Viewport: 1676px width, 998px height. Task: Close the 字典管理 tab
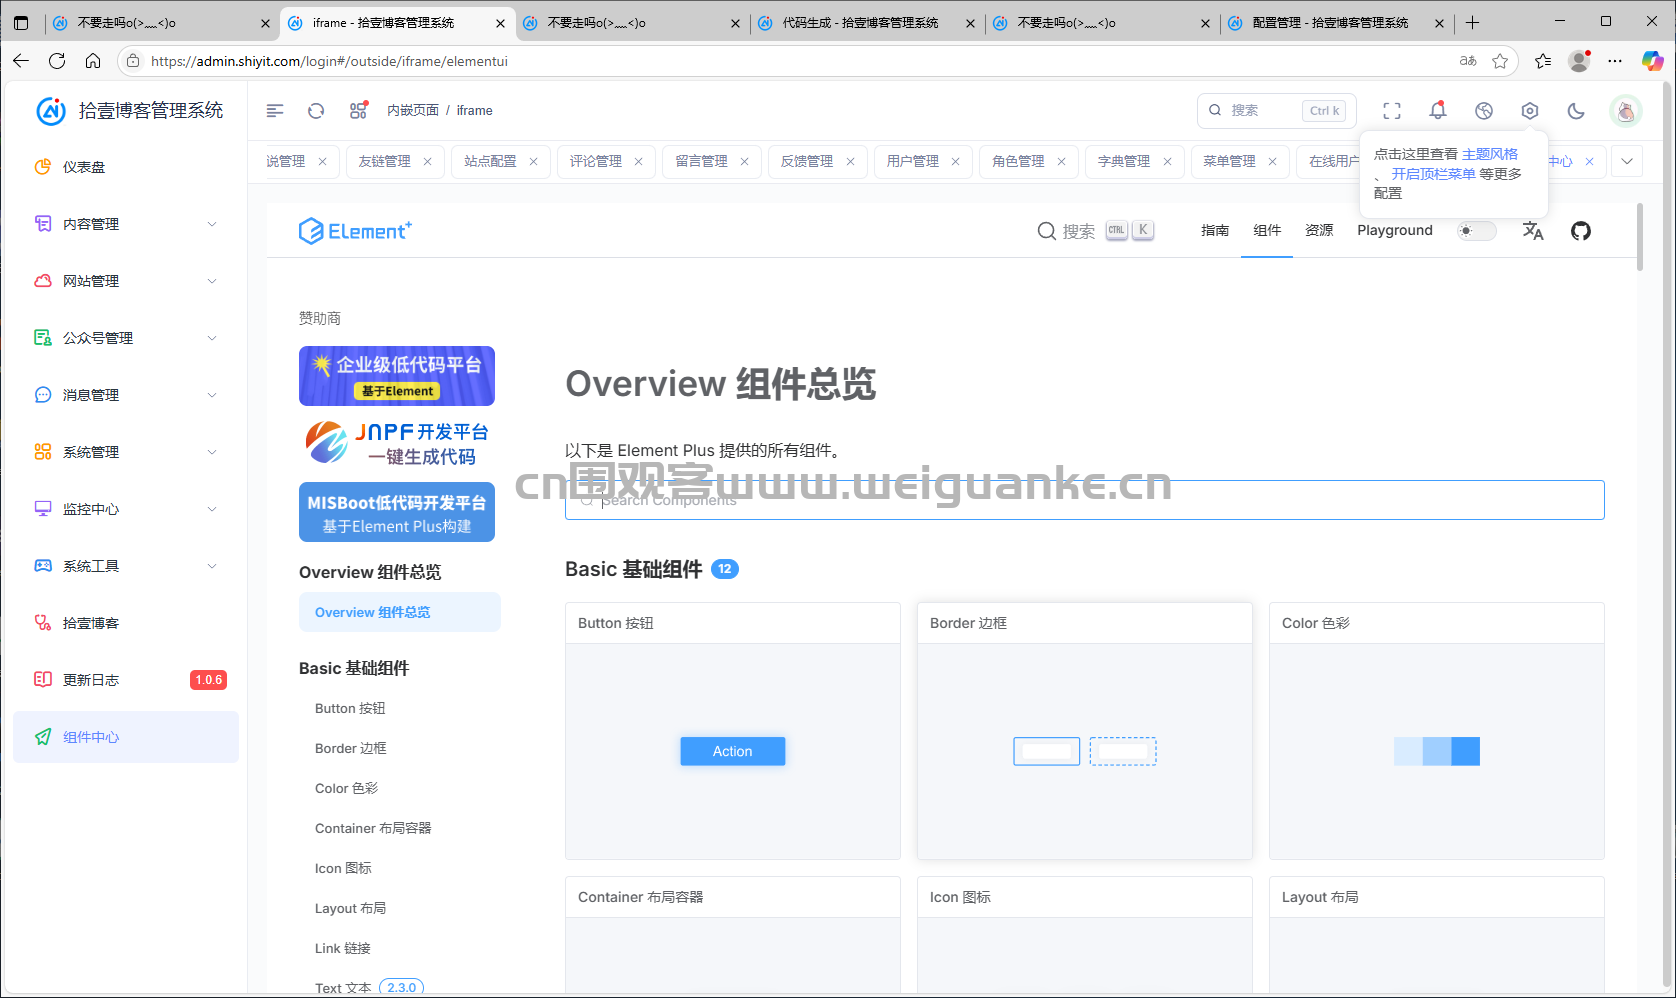coord(1167,161)
